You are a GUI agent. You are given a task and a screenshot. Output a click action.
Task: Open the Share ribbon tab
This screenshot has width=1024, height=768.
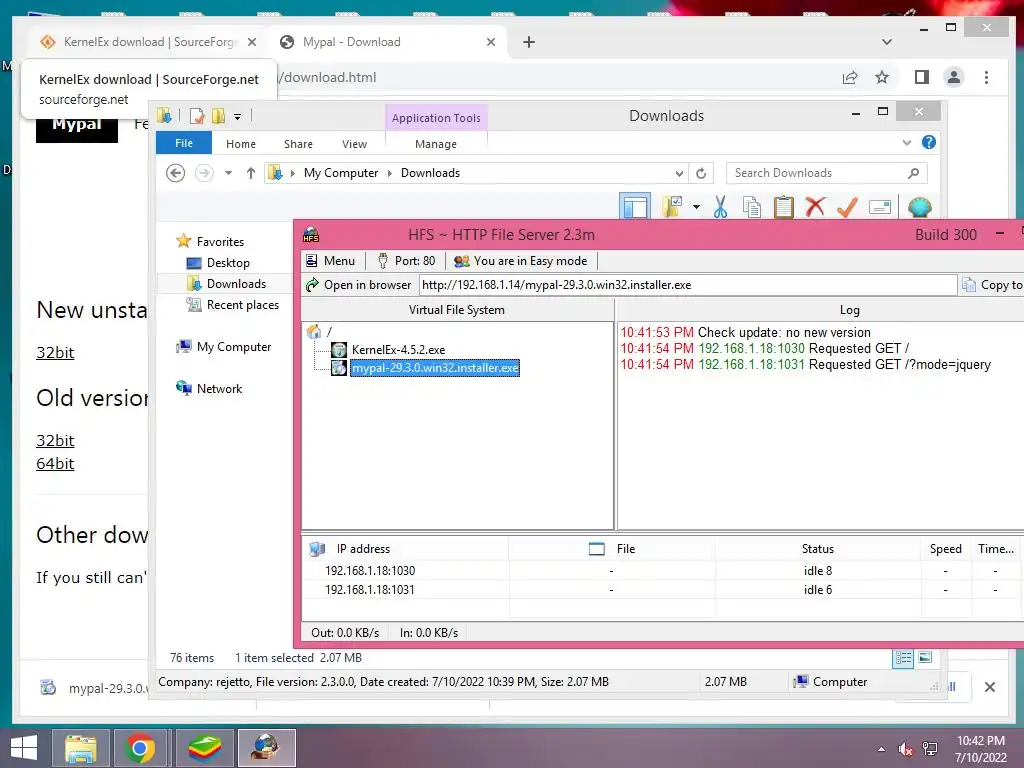(x=298, y=144)
